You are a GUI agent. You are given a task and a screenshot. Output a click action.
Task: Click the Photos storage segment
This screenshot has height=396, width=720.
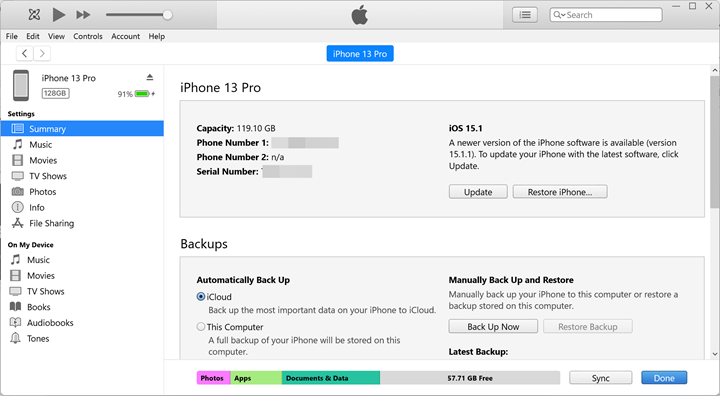coord(214,378)
